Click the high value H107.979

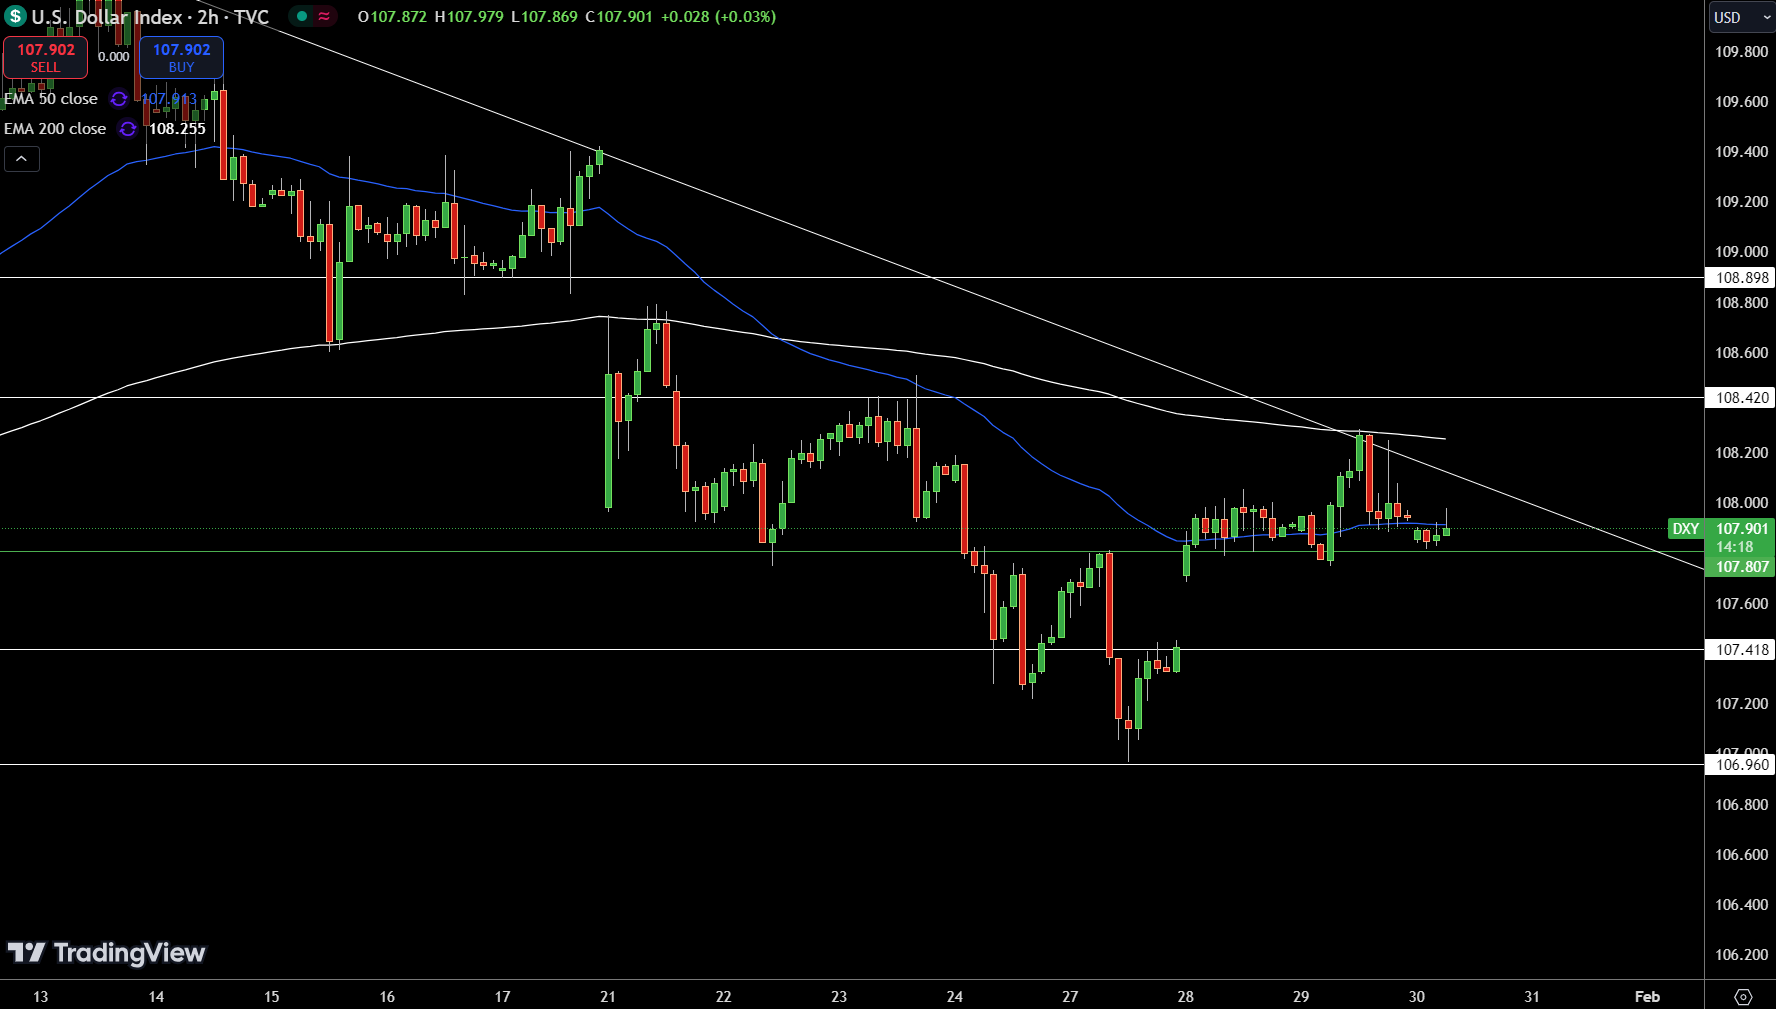tap(469, 17)
